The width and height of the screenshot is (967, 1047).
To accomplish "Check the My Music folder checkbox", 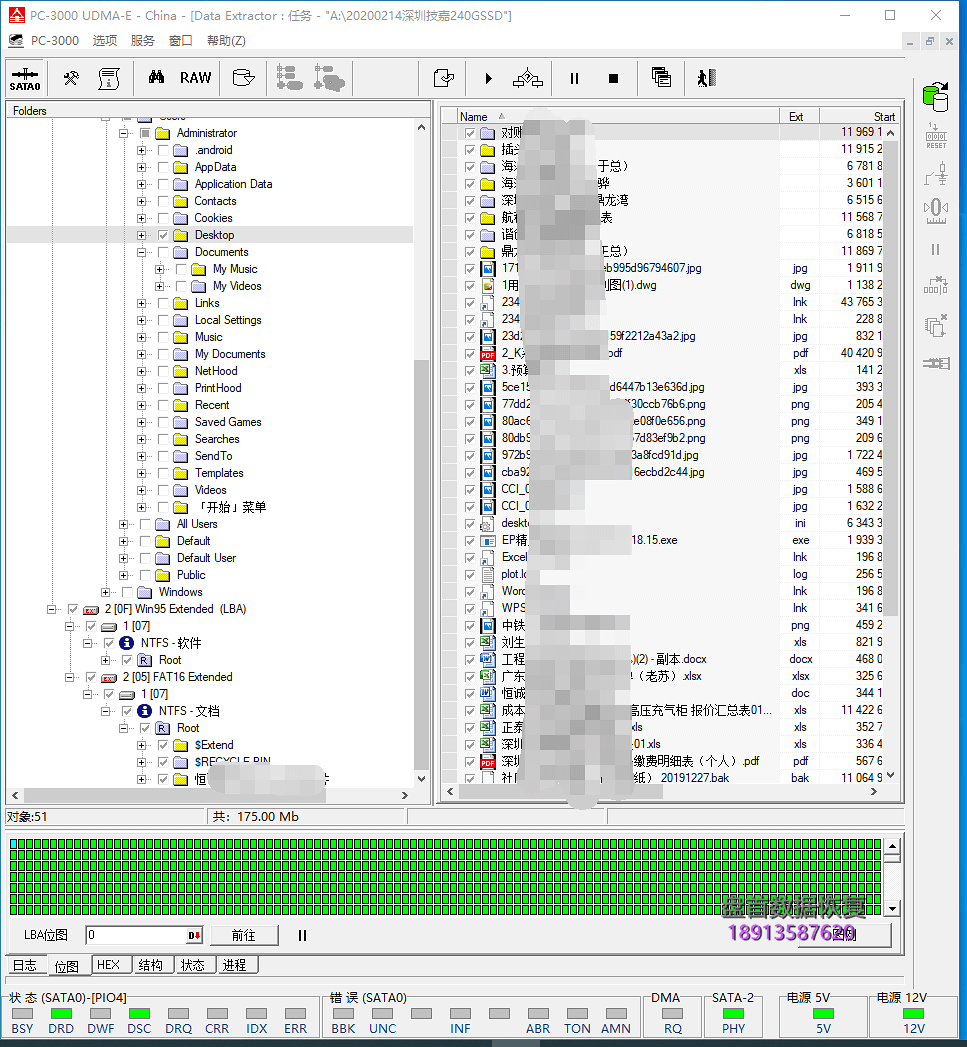I will 181,269.
